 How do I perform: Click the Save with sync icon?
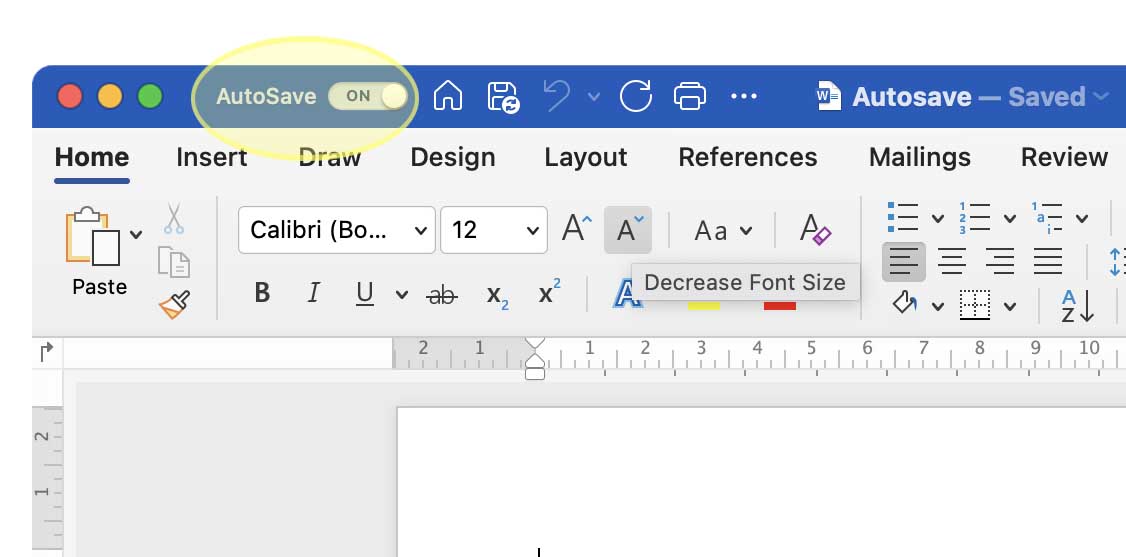click(503, 97)
